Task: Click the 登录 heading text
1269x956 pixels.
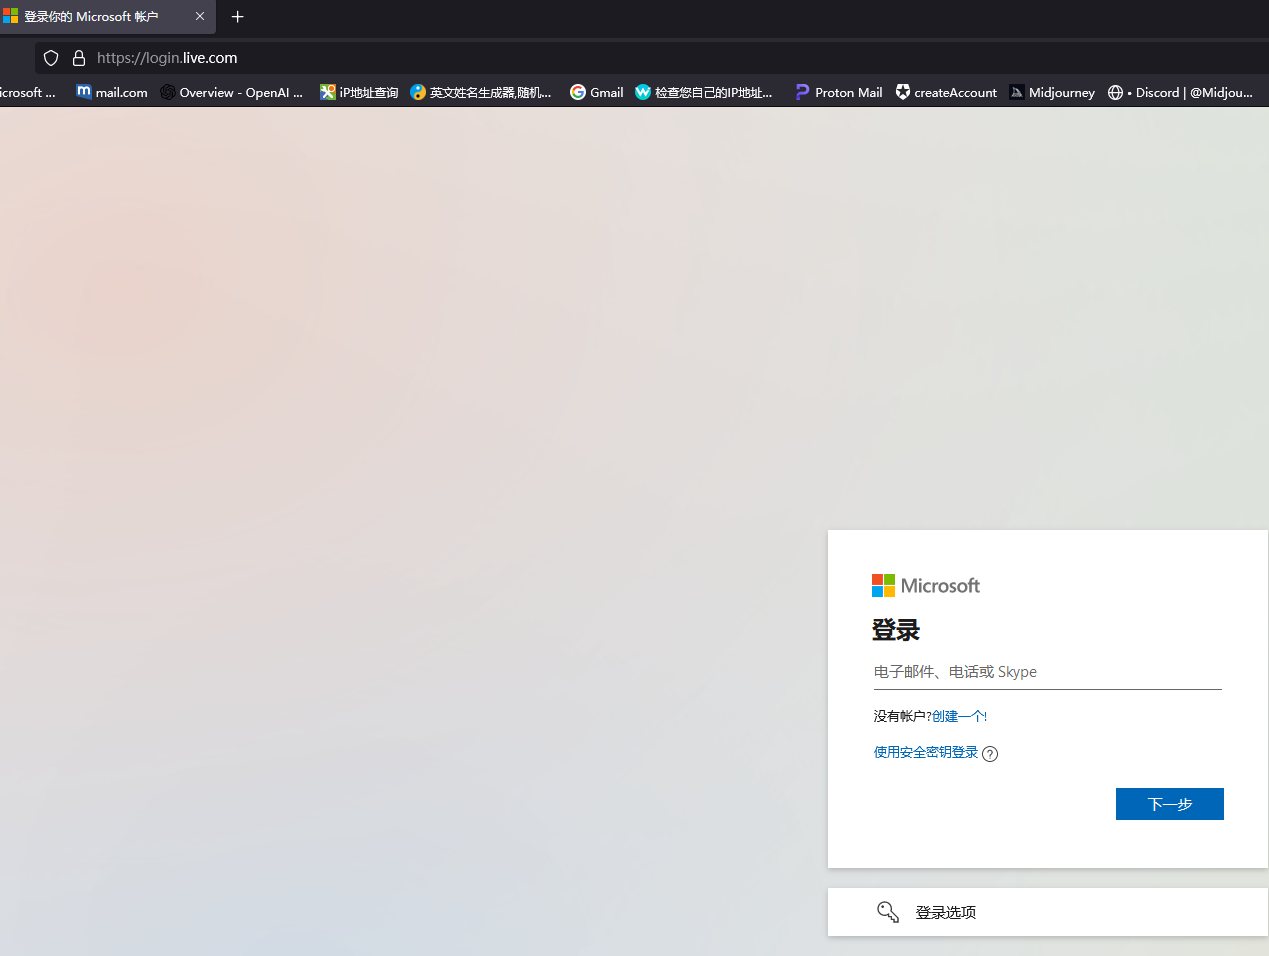Action: 896,630
